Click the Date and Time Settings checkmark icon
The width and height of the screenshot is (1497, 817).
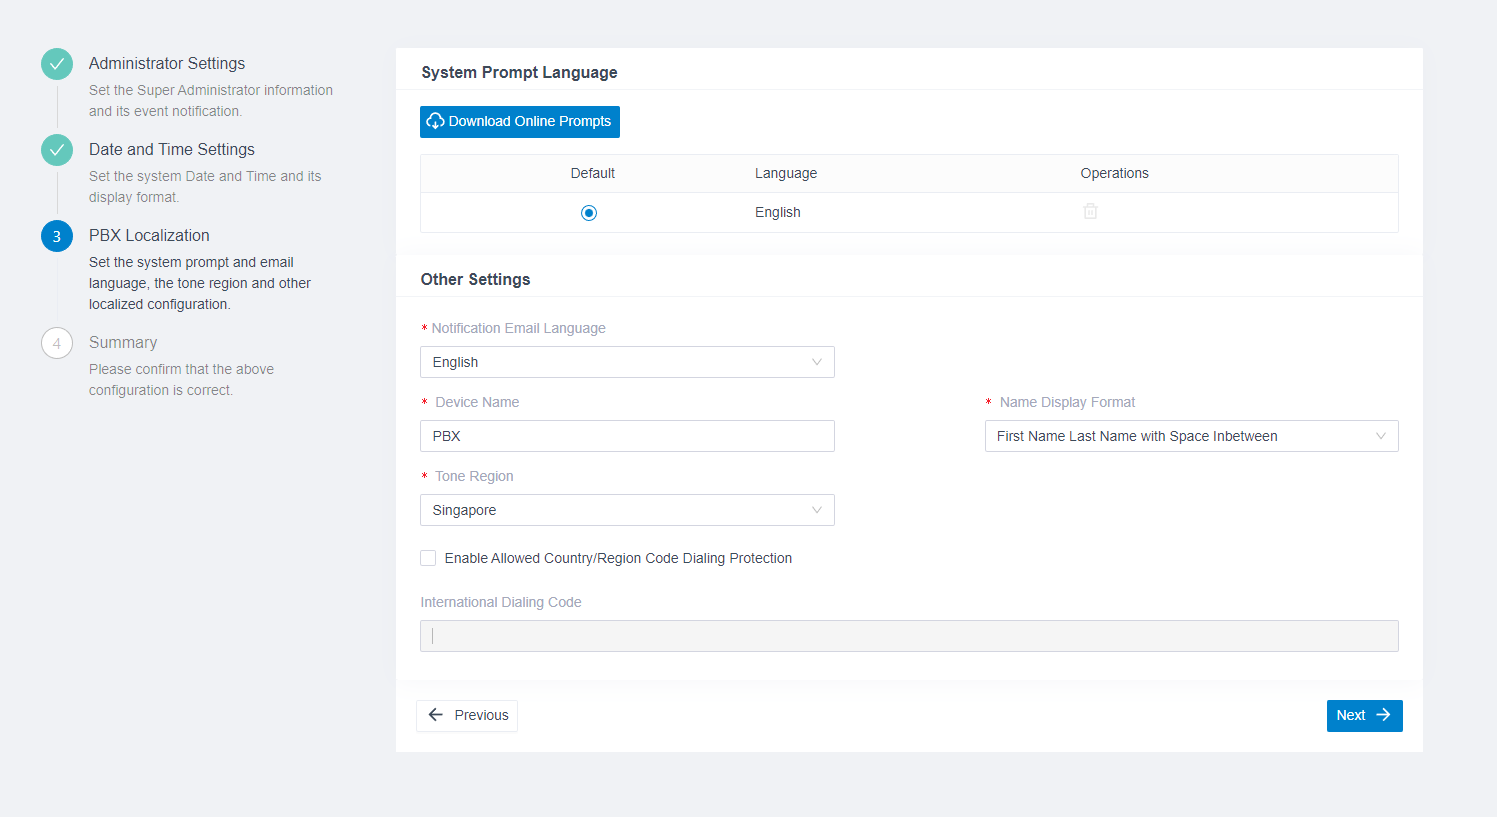(57, 150)
